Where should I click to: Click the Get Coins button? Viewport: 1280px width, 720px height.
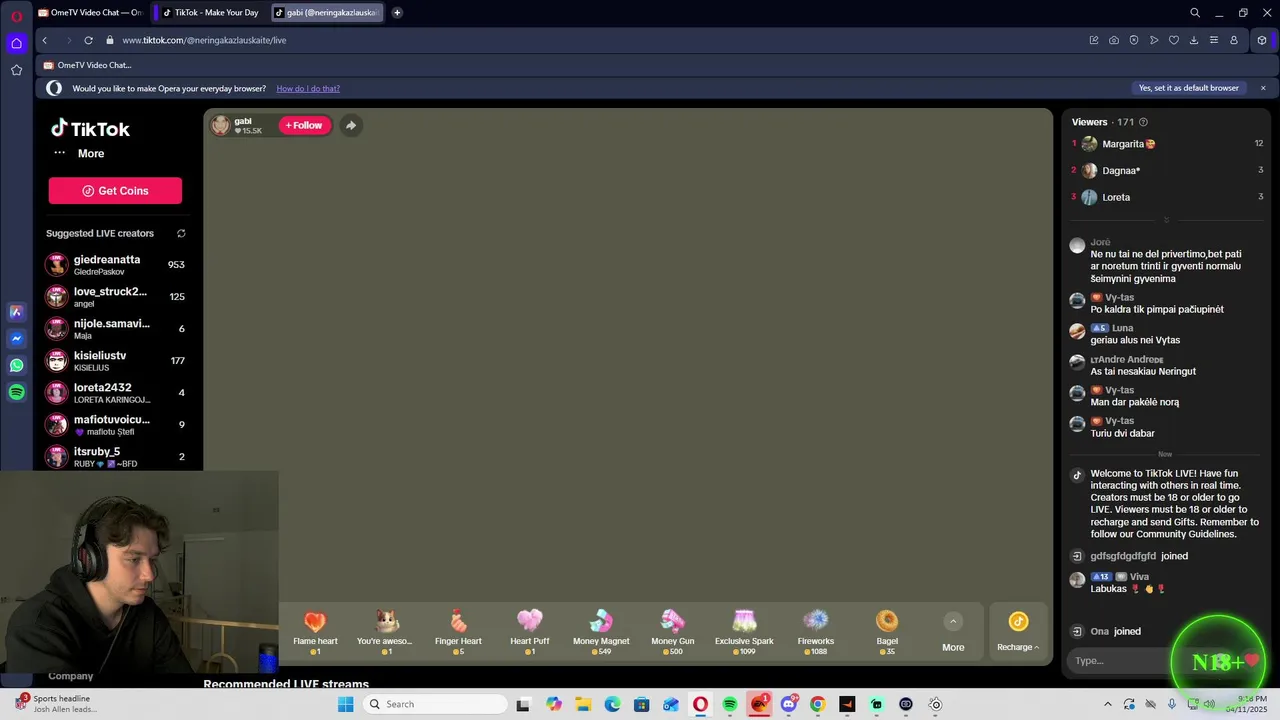115,191
